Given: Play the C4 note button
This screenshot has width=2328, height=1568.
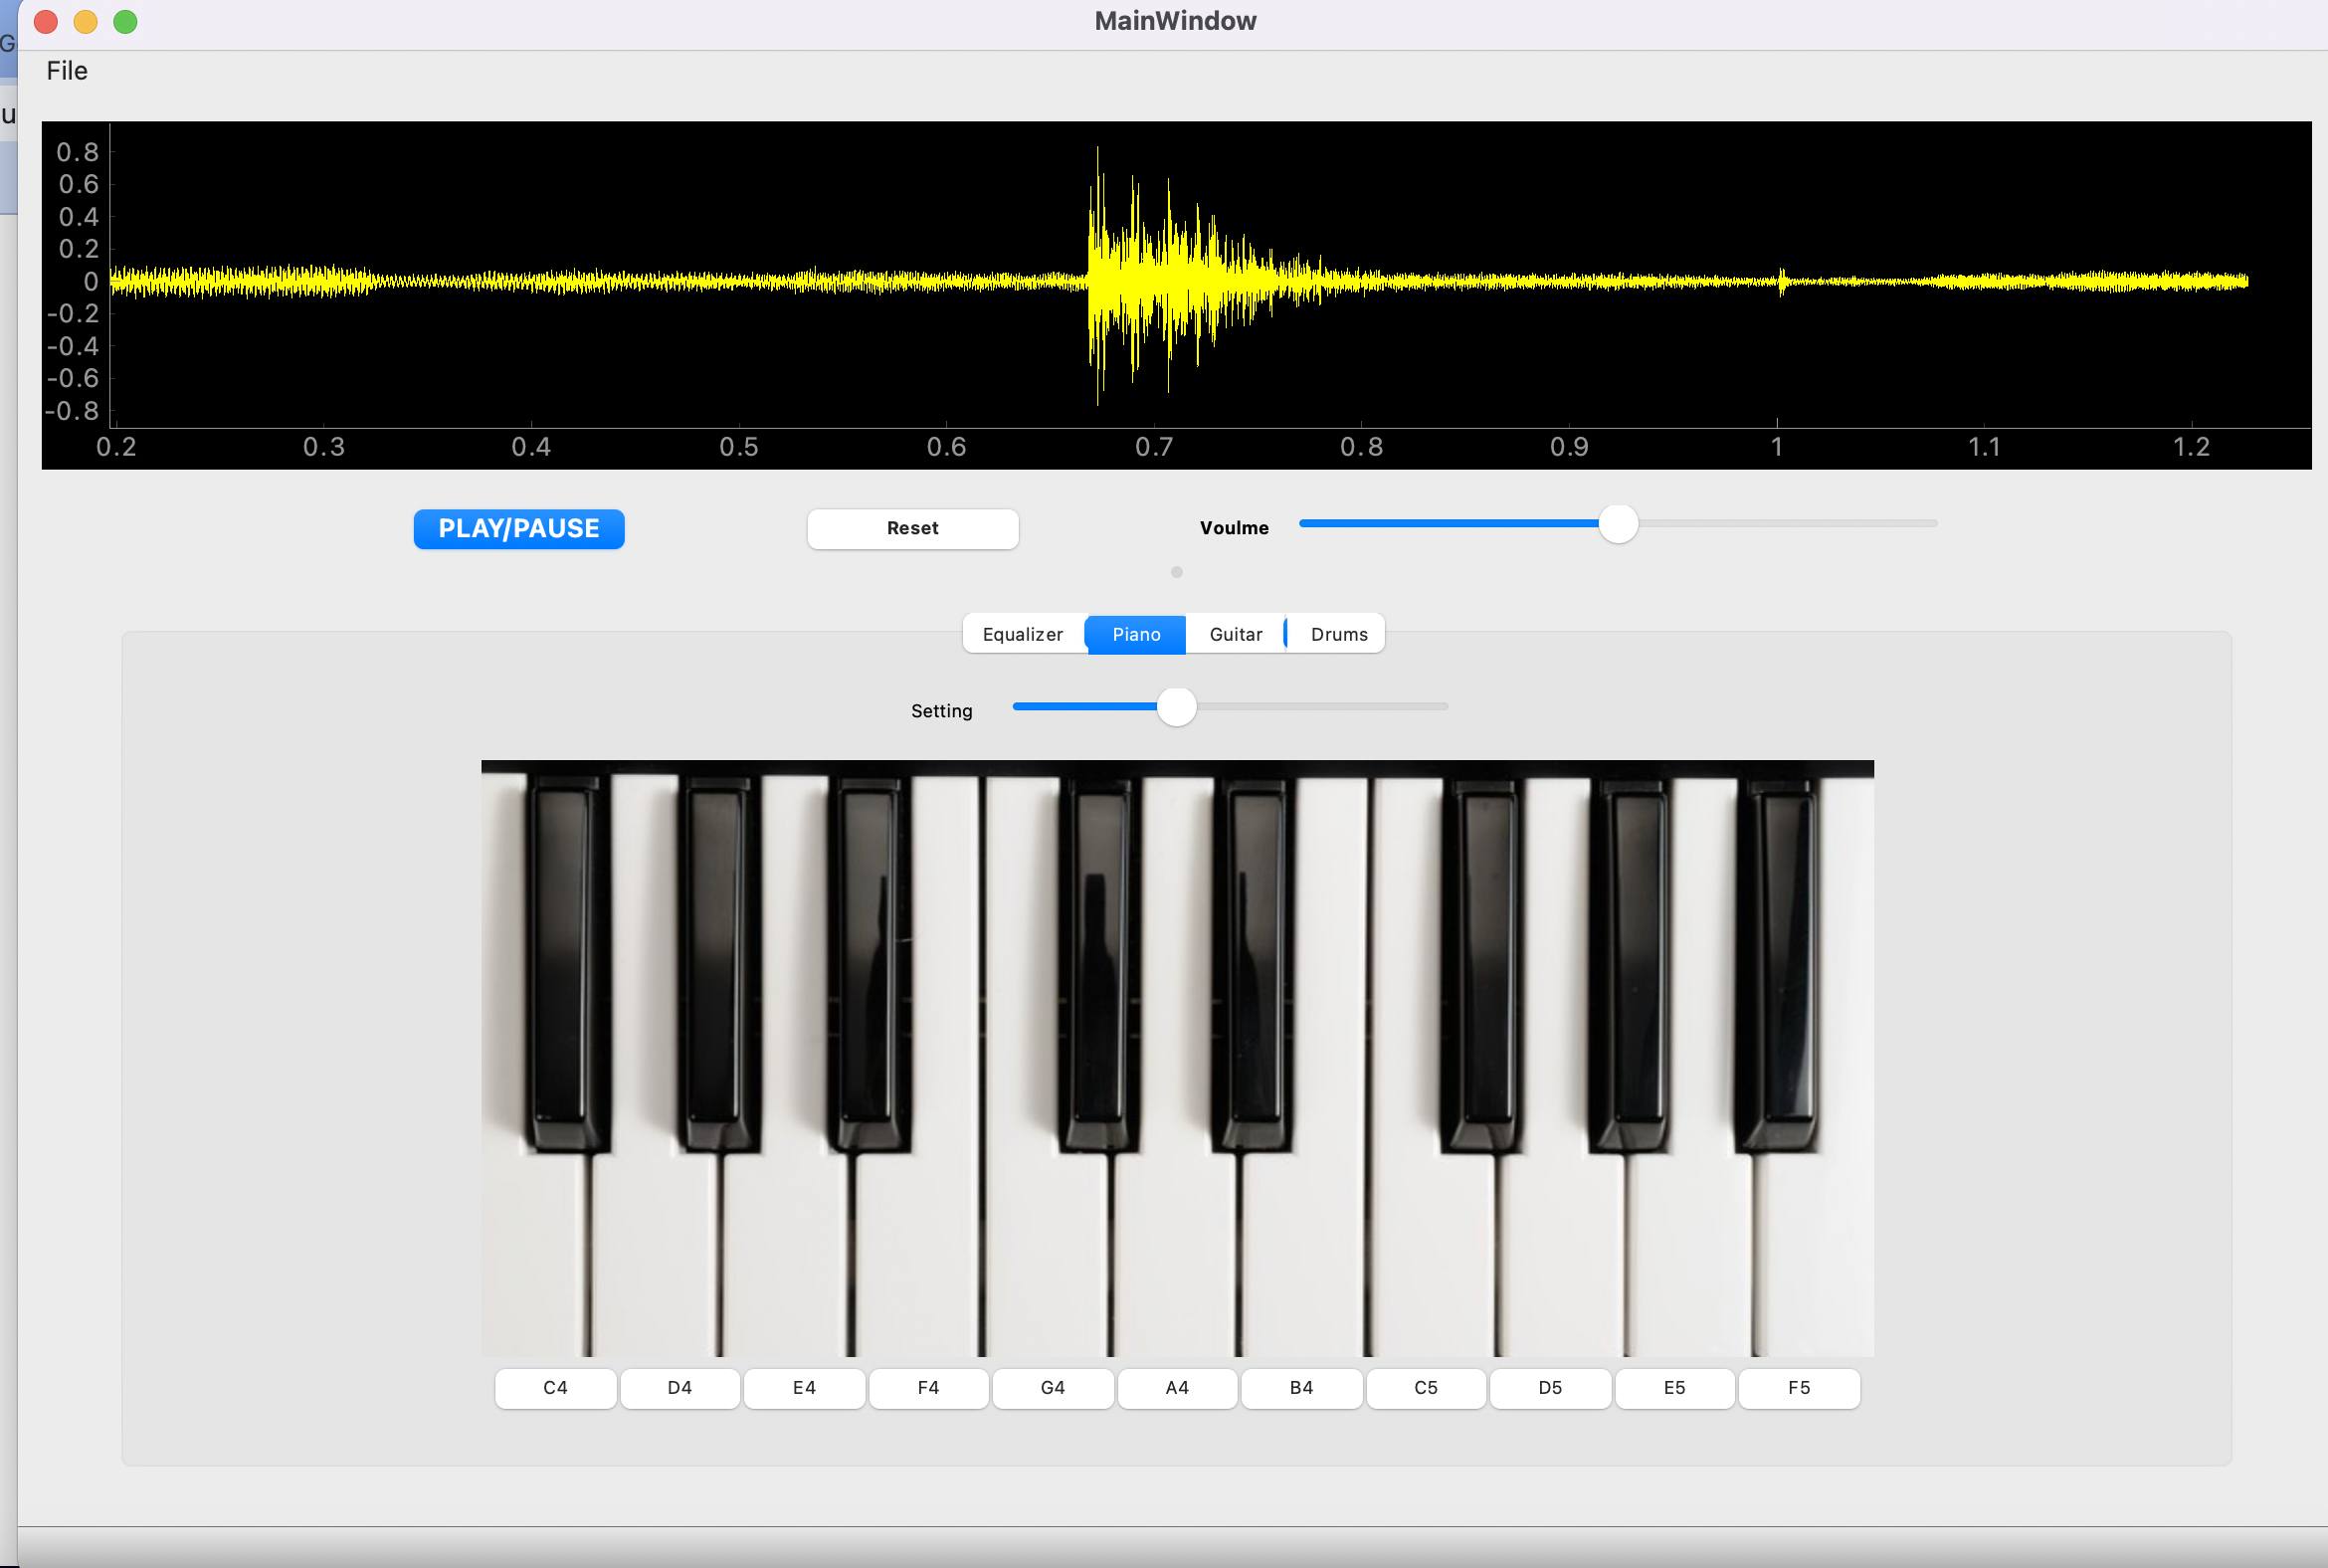Looking at the screenshot, I should coord(555,1387).
